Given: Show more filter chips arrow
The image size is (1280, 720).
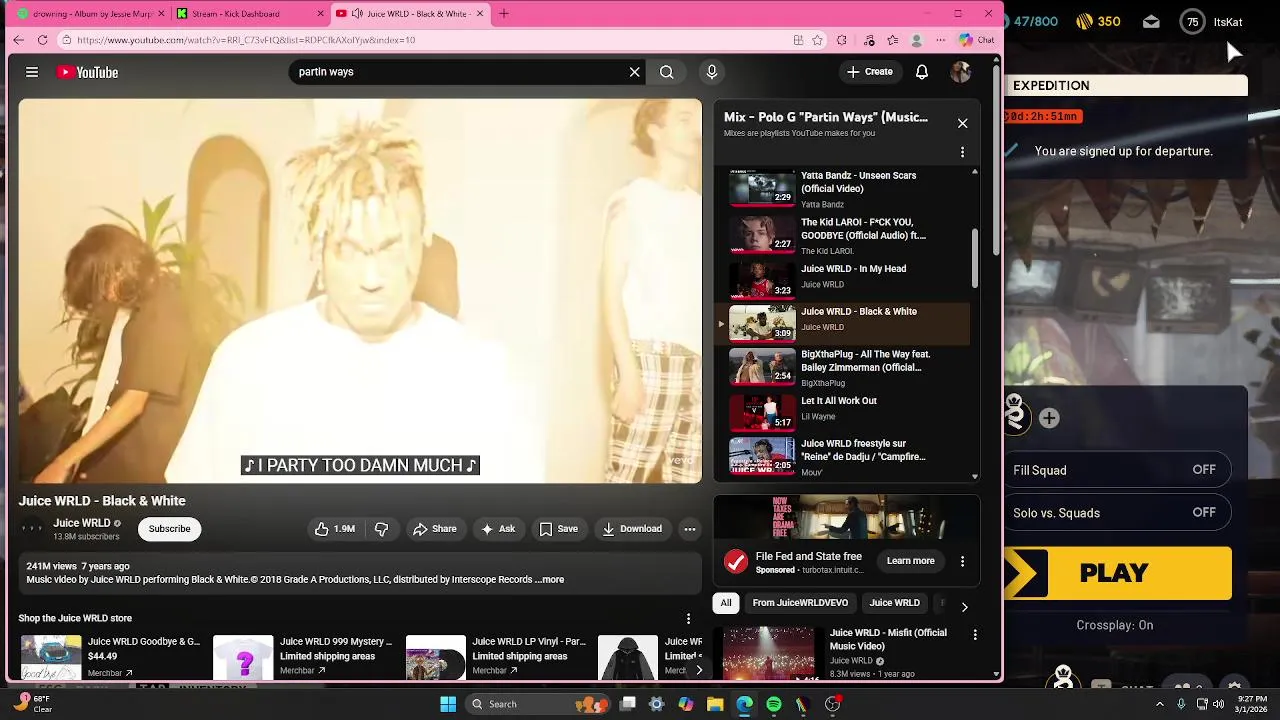Looking at the screenshot, I should tap(964, 607).
